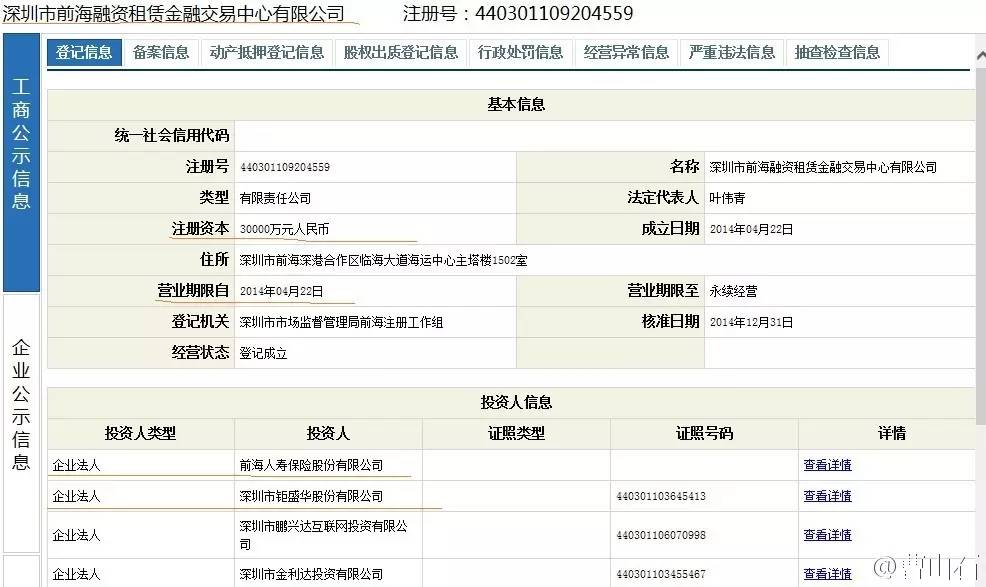Image resolution: width=986 pixels, height=587 pixels.
Task: Click investor 深圳市鹏兴达互联网投资有限公司
Action: pyautogui.click(x=323, y=535)
